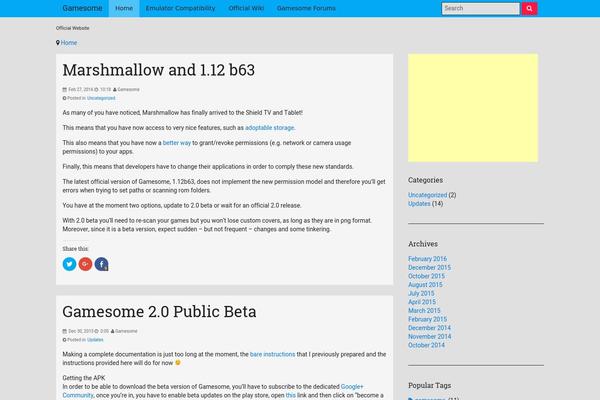Click the yellow advertisement box in sidebar
This screenshot has width=600, height=400.
click(473, 108)
